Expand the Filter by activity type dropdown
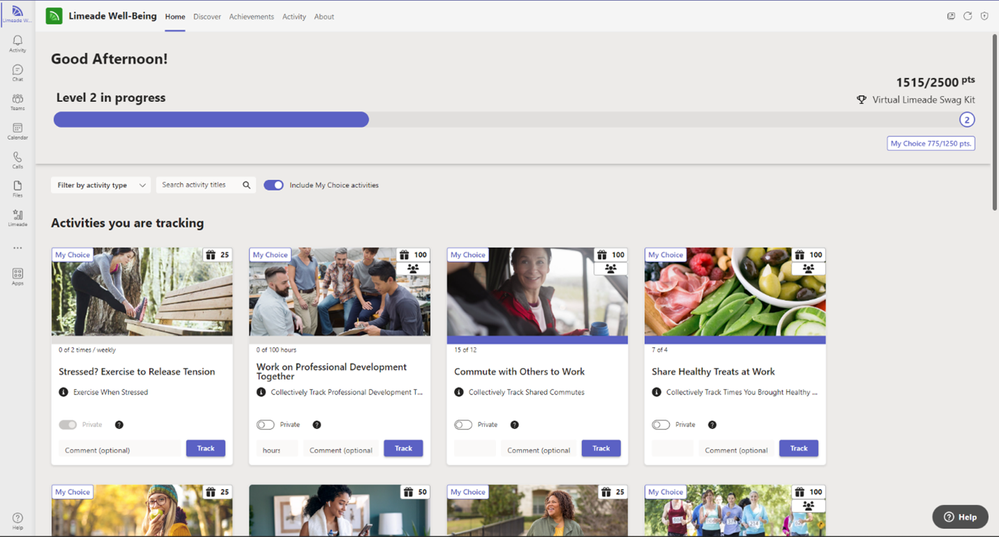999x537 pixels. pyautogui.click(x=101, y=185)
